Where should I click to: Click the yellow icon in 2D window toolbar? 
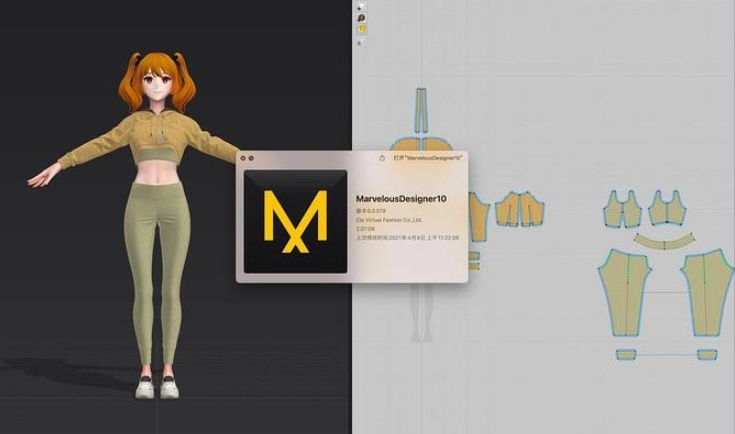pos(361,29)
